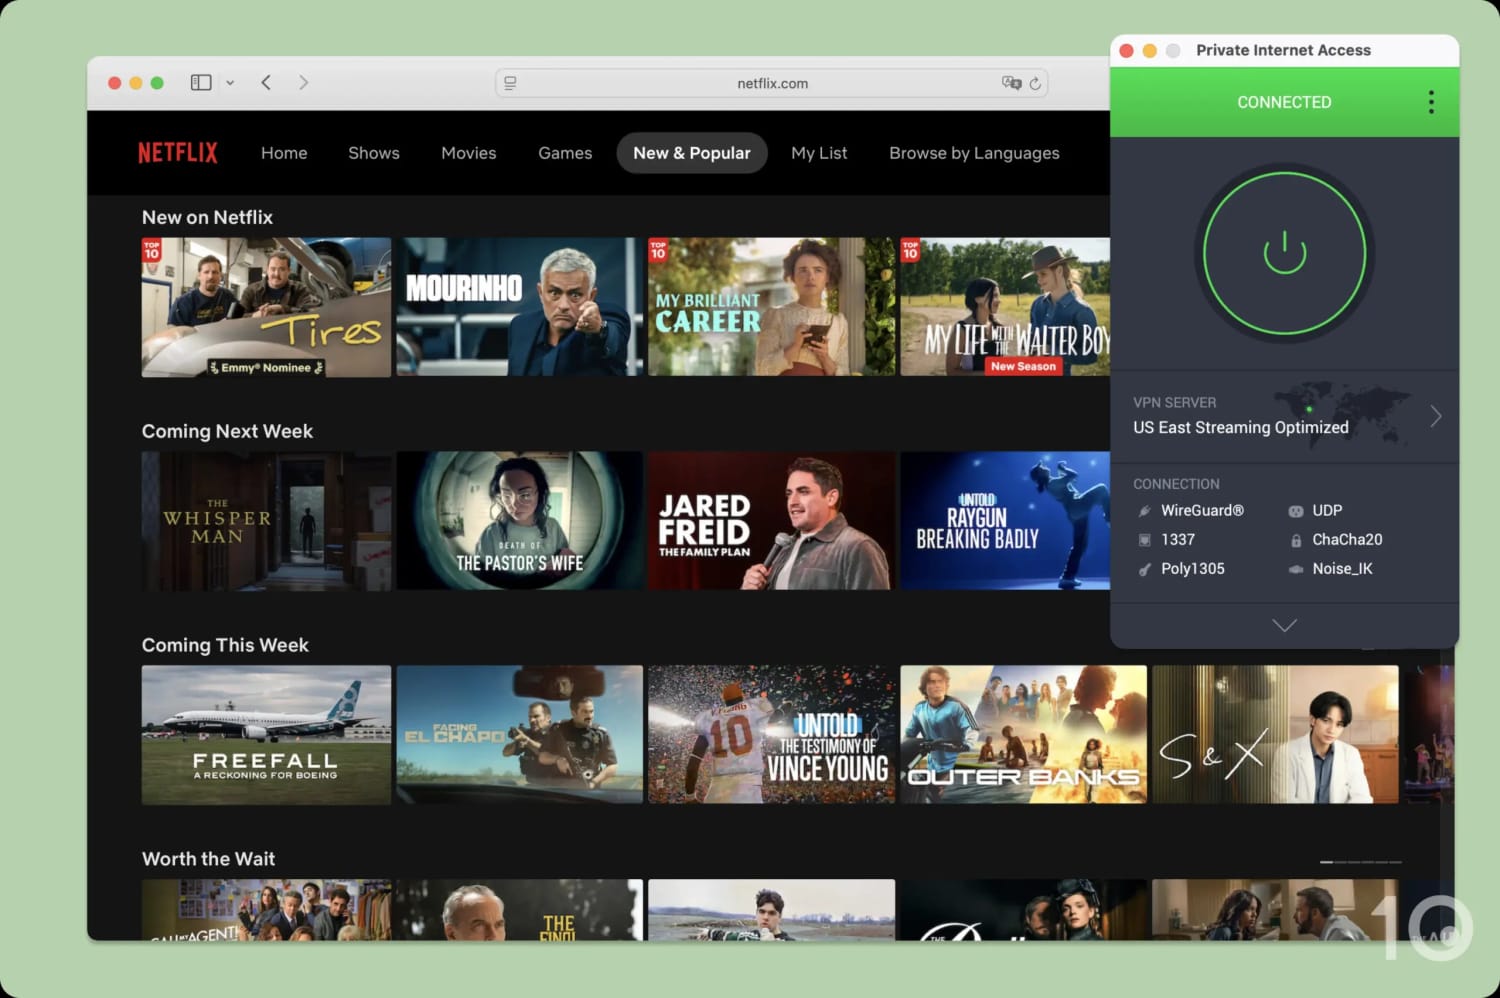Click the translate icon in address bar
The width and height of the screenshot is (1500, 998).
[1011, 83]
